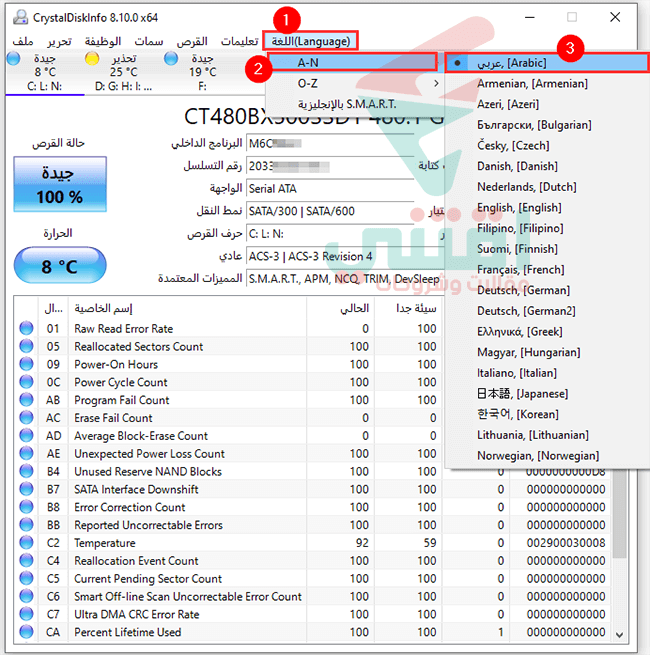Choose Armenian from the language list

click(547, 84)
